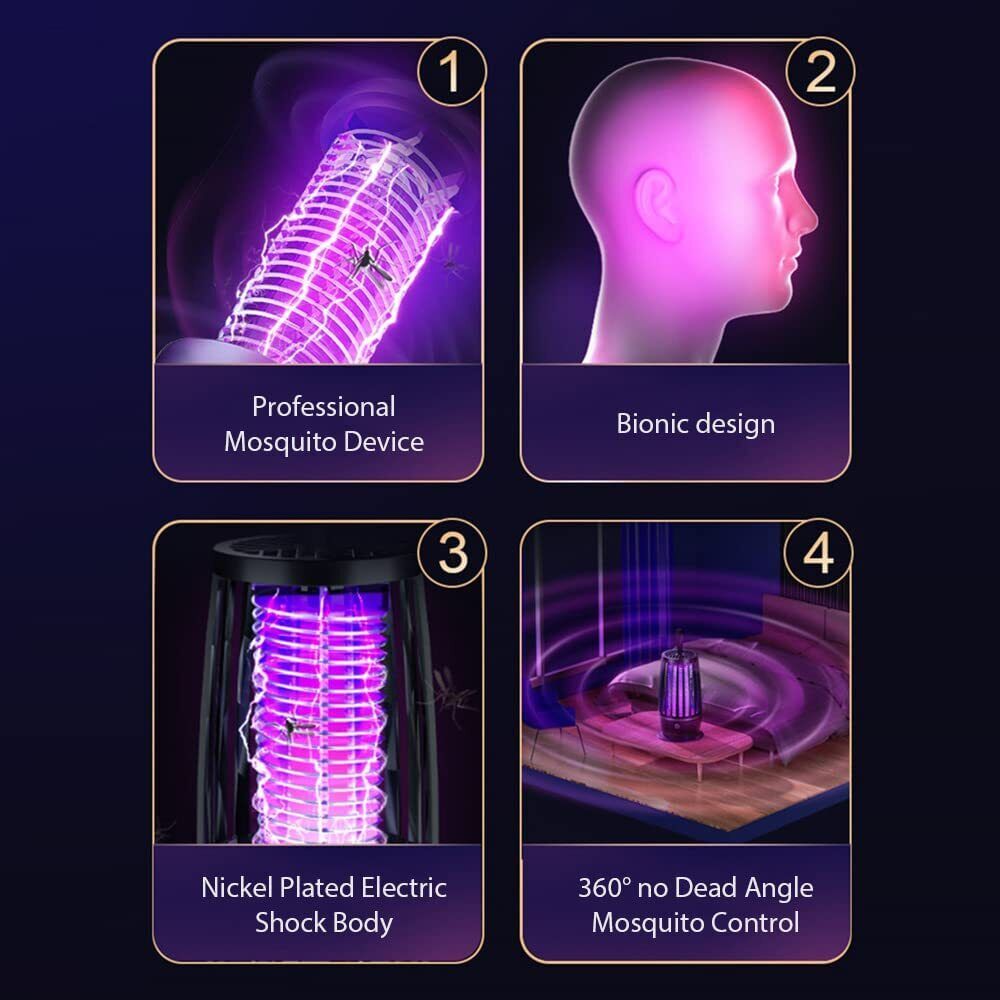
Task: Click Nickel Plated Electric Shock Body text
Action: [x=323, y=905]
